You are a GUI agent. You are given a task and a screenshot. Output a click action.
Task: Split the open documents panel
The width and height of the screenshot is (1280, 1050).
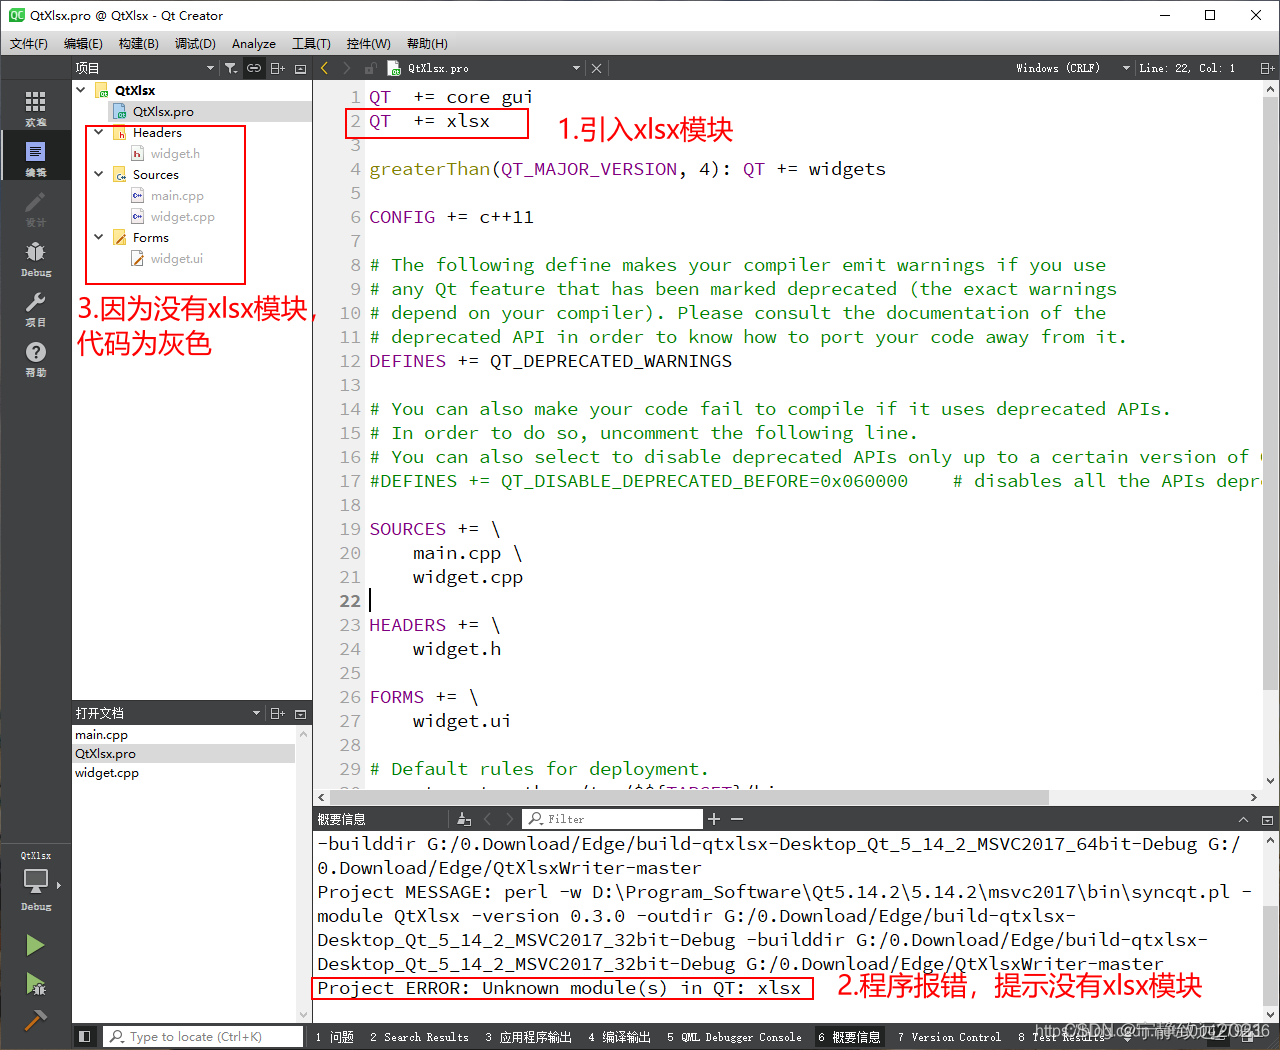coord(278,713)
